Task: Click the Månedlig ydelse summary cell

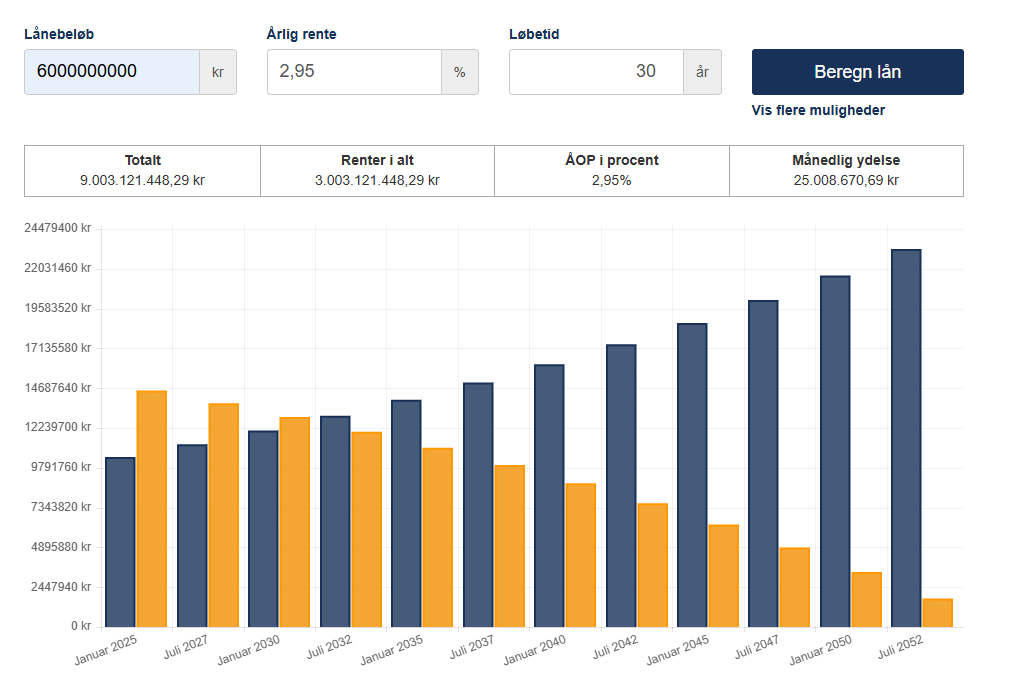Action: (x=846, y=171)
